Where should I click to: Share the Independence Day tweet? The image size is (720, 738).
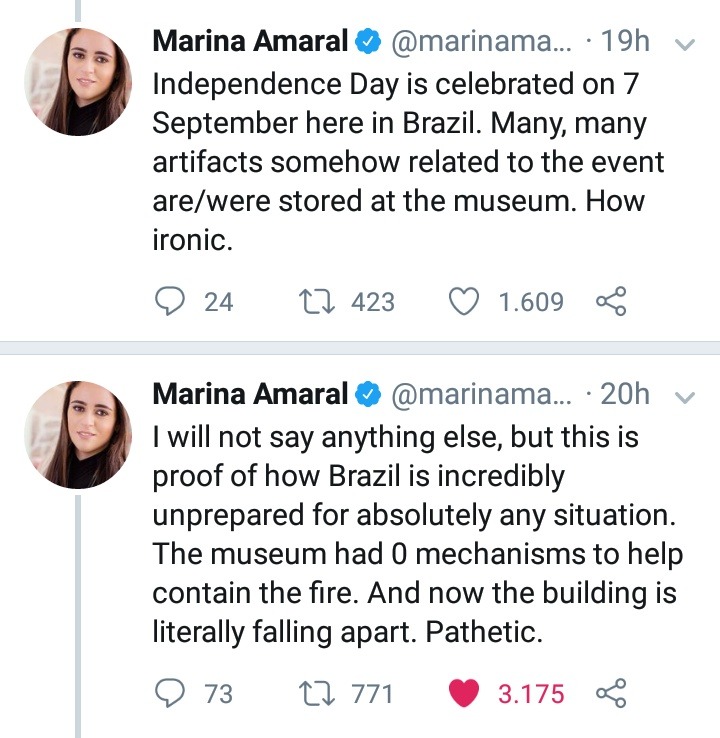(611, 301)
